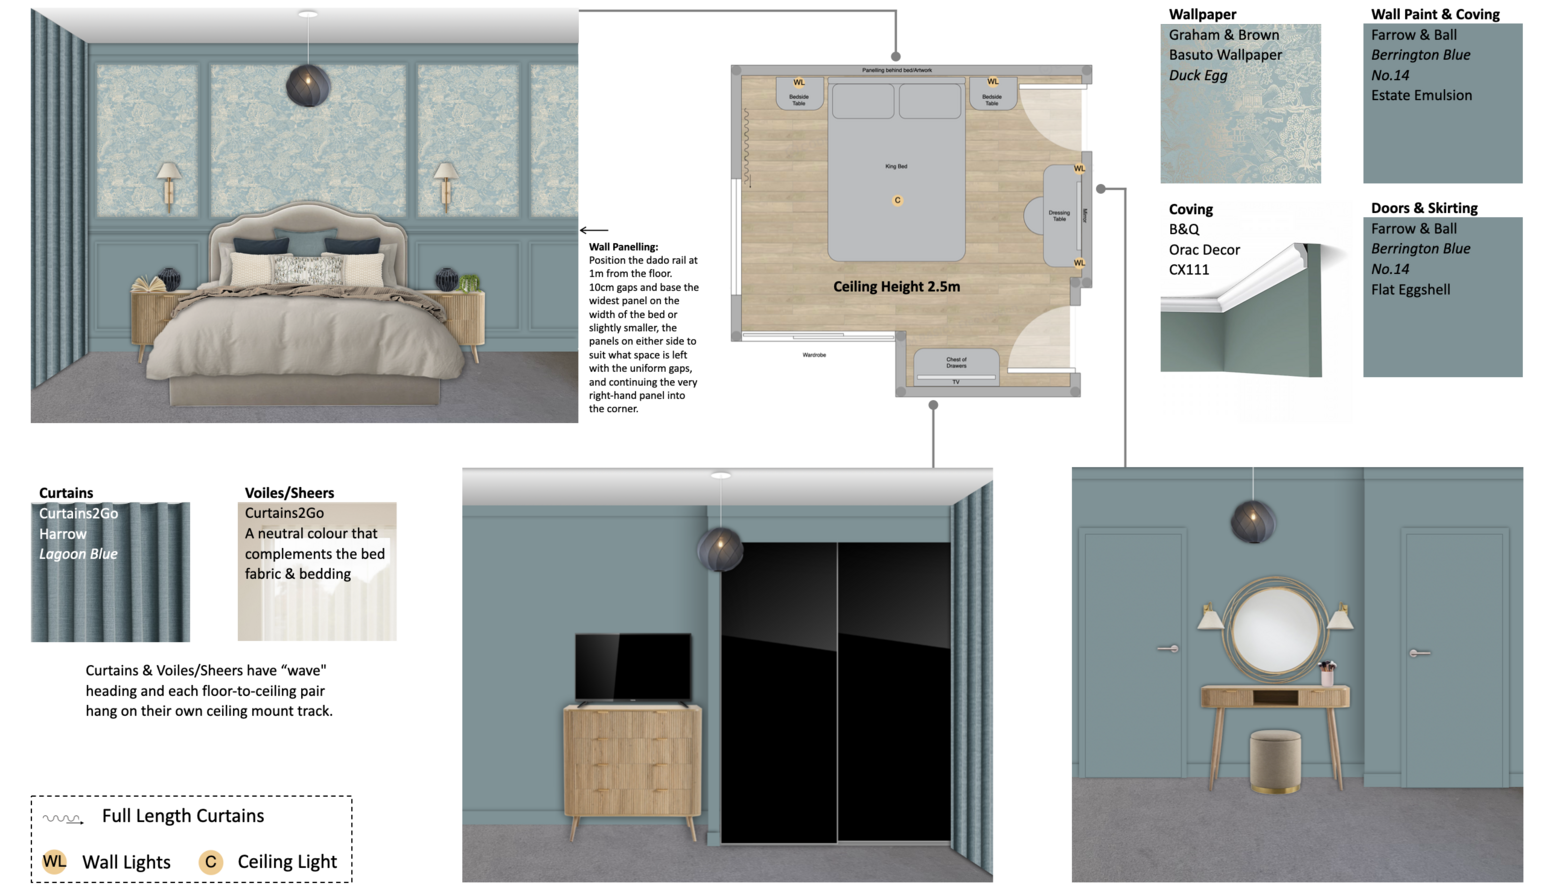Viewport: 1556px width, 890px height.
Task: Click the Wall Lights 'WL' legend icon
Action: coord(54,861)
